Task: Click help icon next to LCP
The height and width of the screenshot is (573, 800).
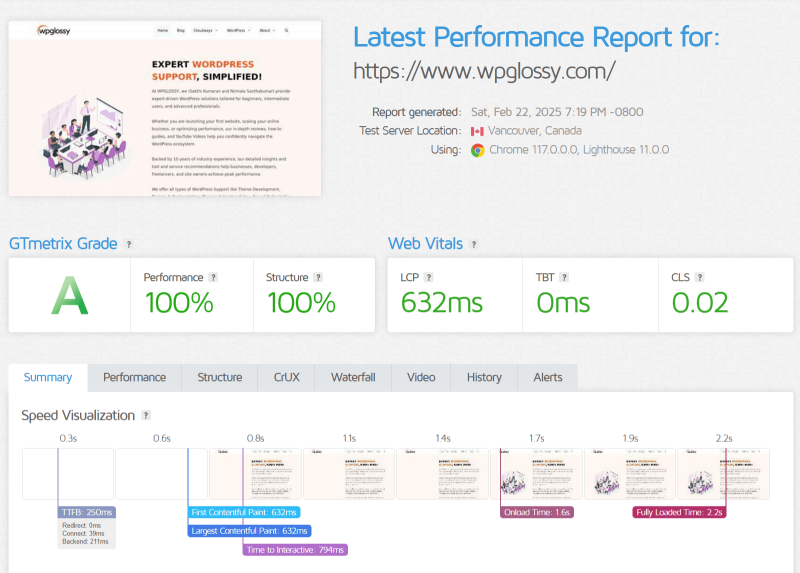Action: click(429, 278)
